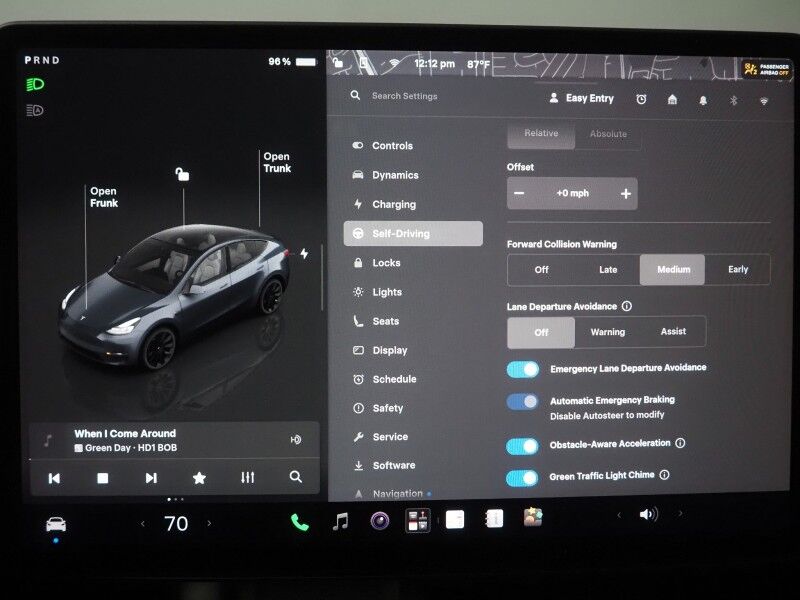800x600 pixels.
Task: Open the audio equalizer settings
Action: click(247, 477)
